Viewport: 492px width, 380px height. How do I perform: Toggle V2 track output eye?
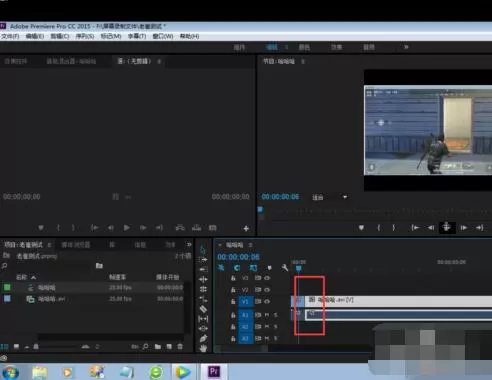267,290
